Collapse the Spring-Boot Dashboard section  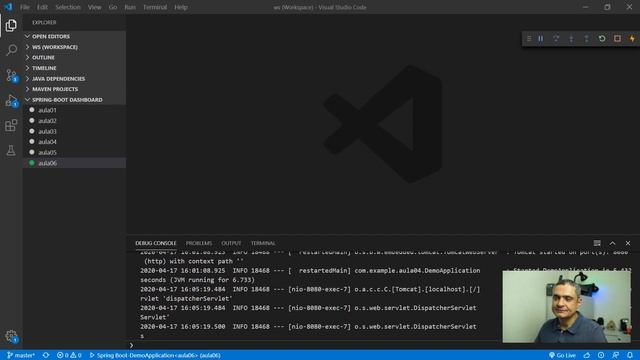pyautogui.click(x=74, y=100)
